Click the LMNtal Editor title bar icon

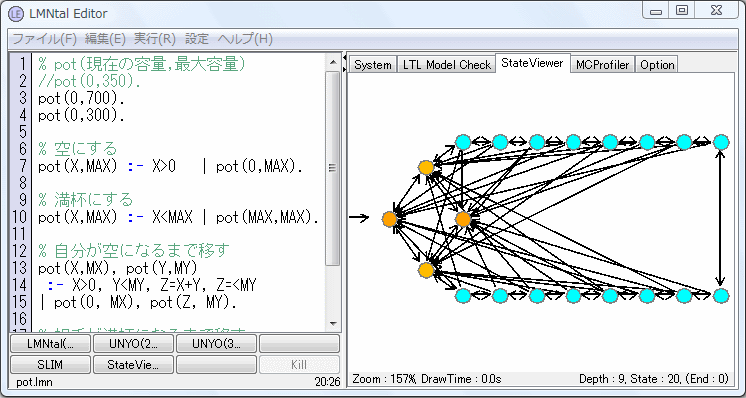pos(16,14)
